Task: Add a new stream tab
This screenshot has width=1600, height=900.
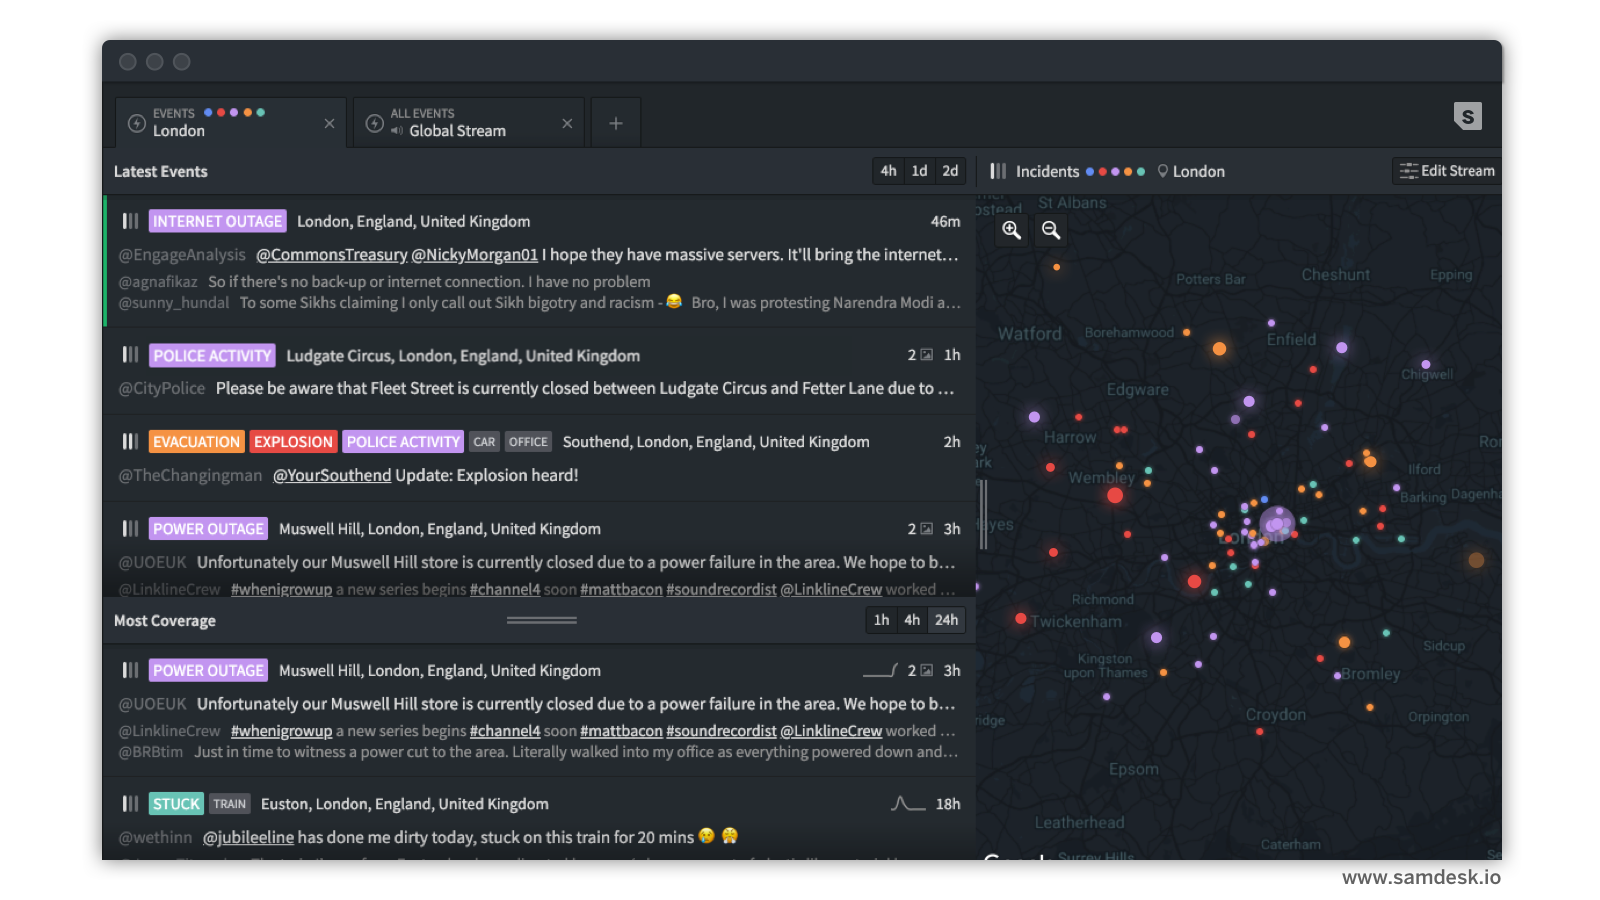Action: [616, 123]
